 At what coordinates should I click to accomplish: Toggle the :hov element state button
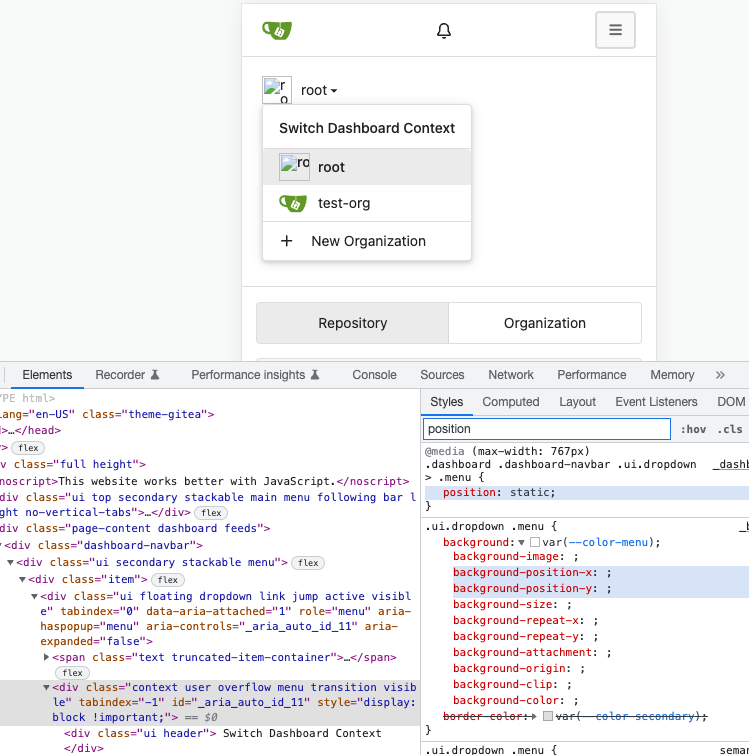693,429
